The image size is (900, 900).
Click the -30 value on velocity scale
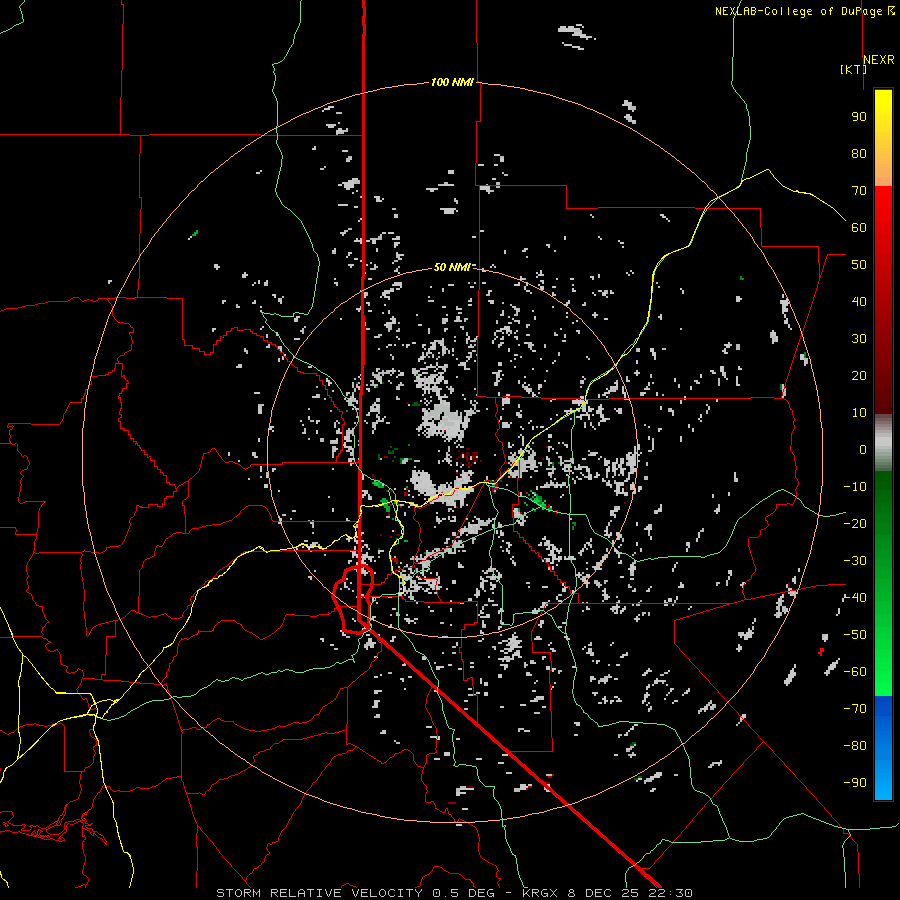[855, 561]
